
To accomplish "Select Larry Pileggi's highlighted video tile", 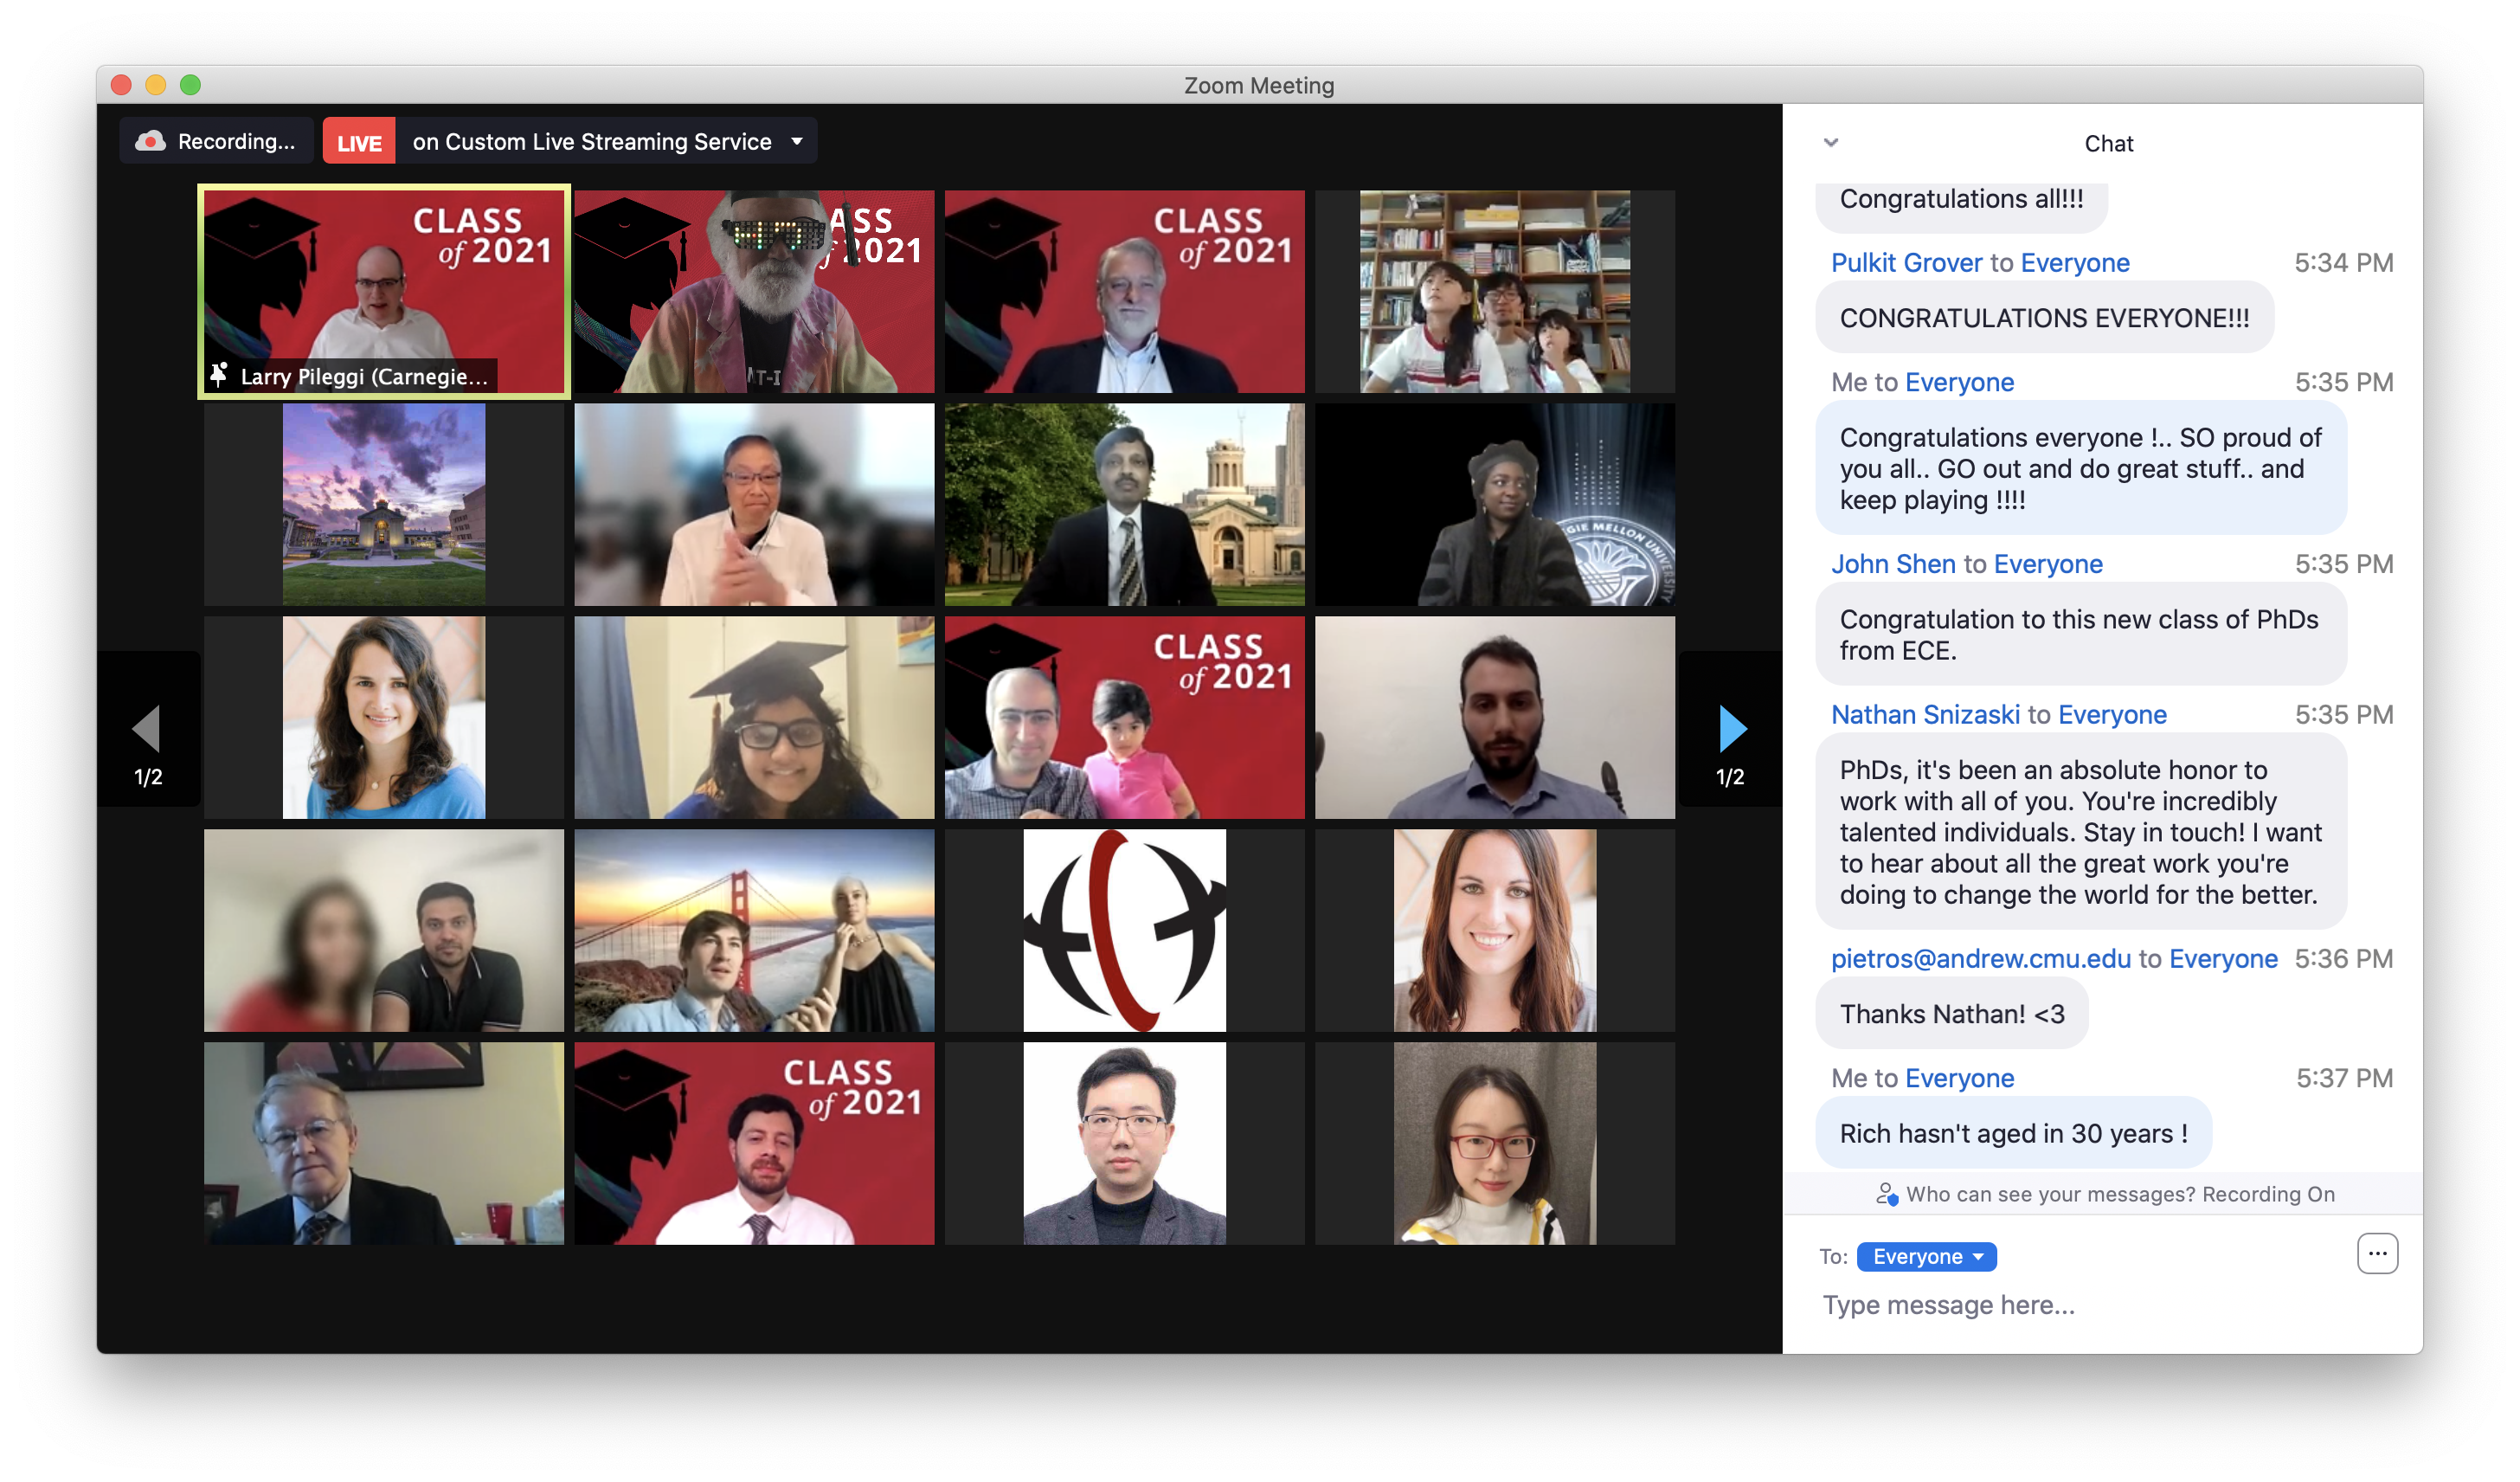I will click(x=384, y=290).
